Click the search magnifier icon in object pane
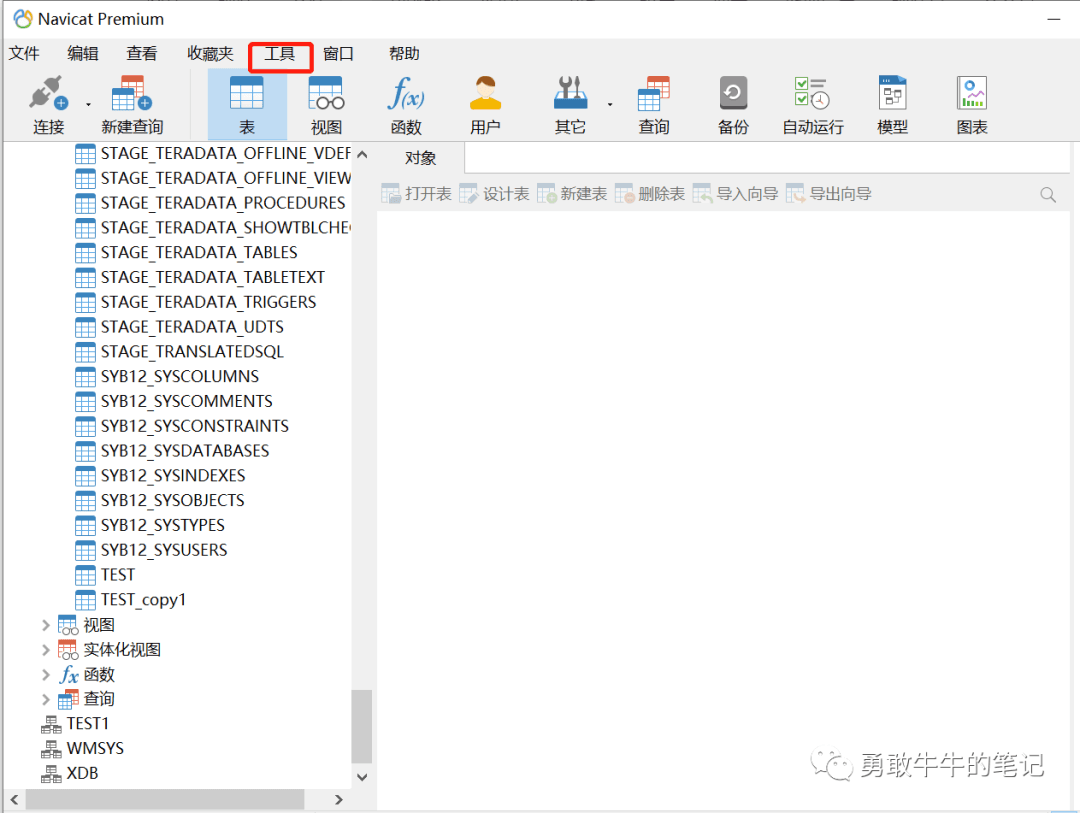1080x813 pixels. click(x=1048, y=195)
